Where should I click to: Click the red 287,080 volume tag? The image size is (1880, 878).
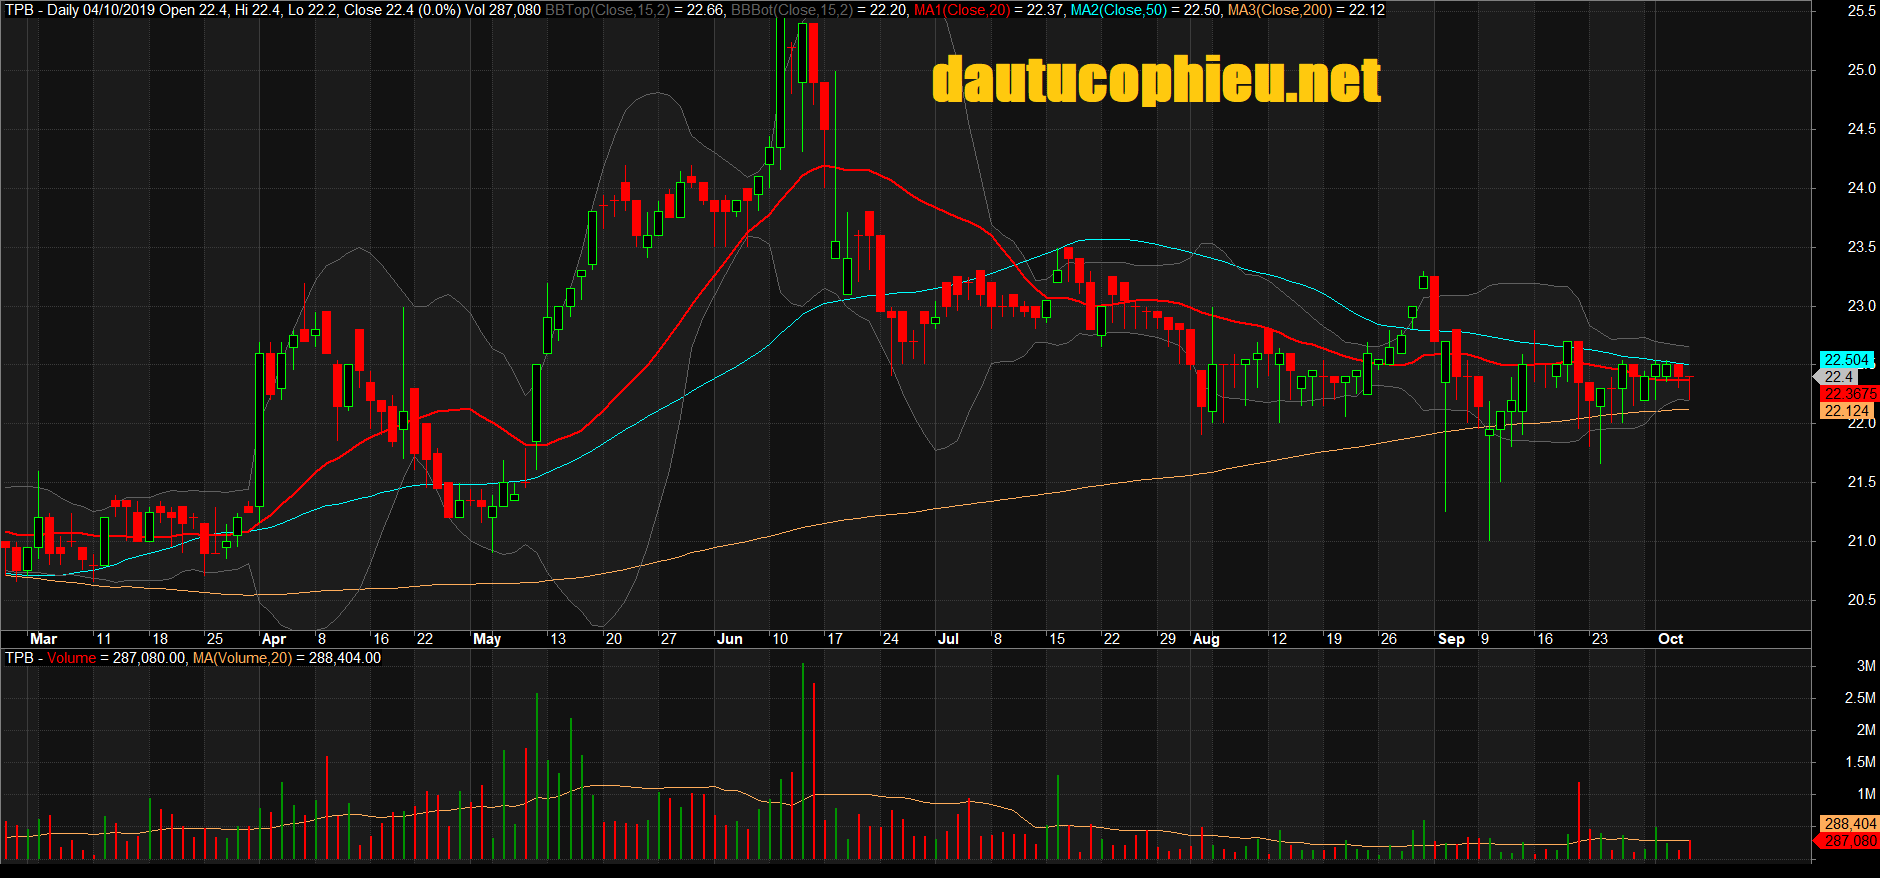click(x=1849, y=841)
